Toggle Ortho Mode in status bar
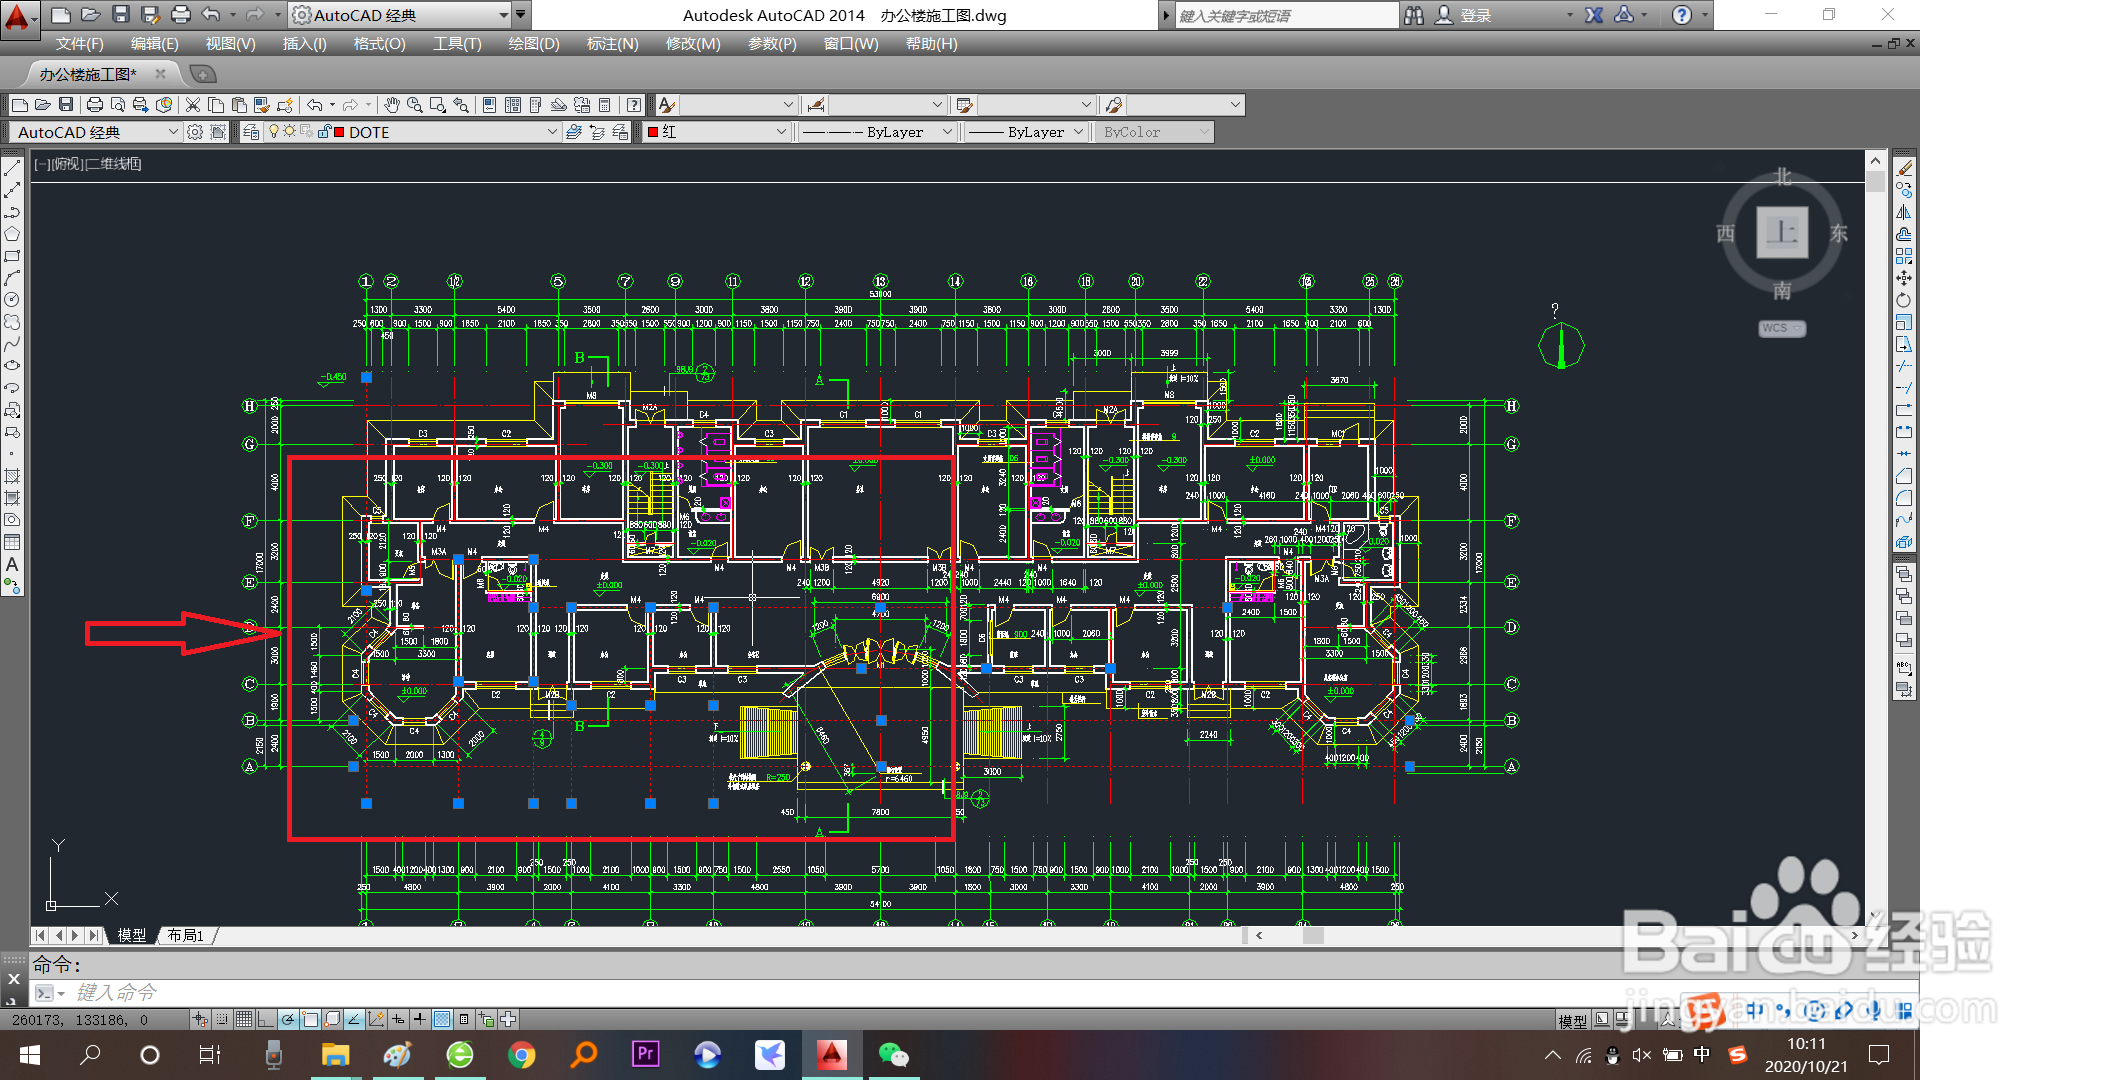This screenshot has height=1080, width=2112. click(266, 1019)
